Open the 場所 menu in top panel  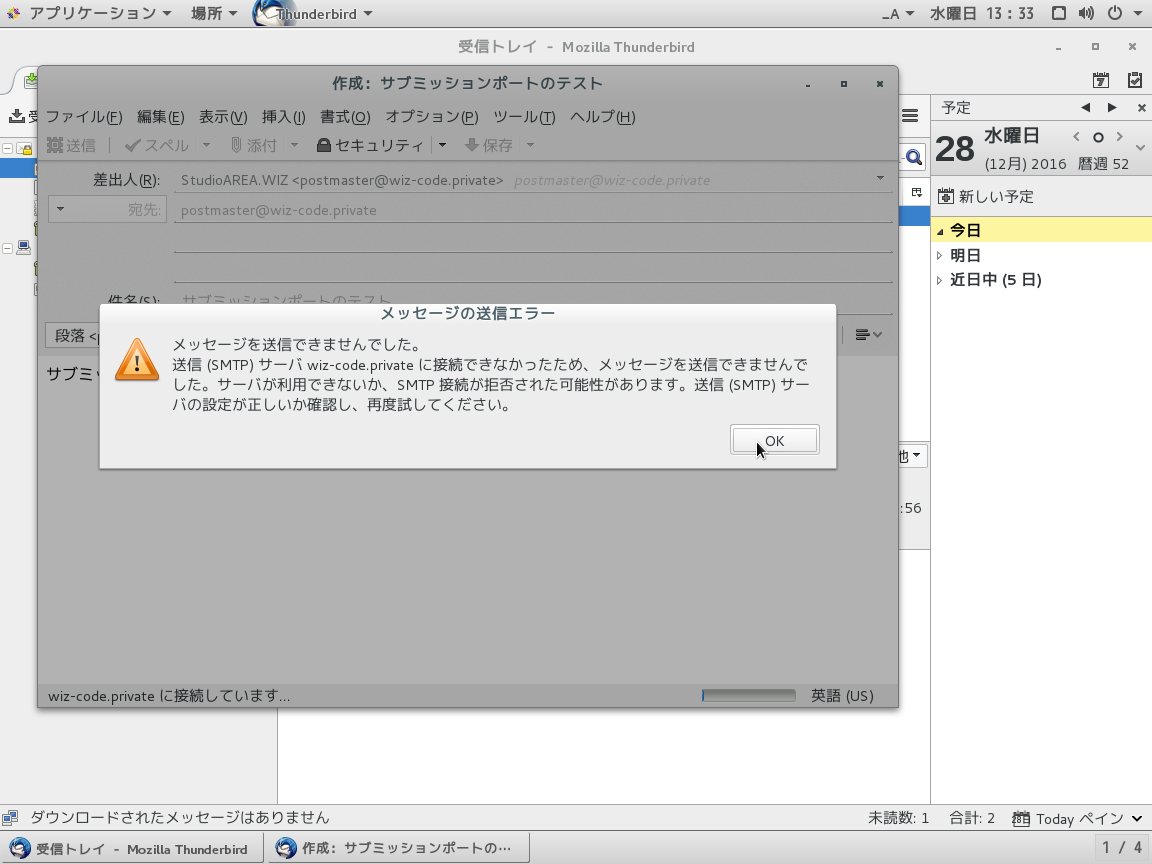pos(214,13)
